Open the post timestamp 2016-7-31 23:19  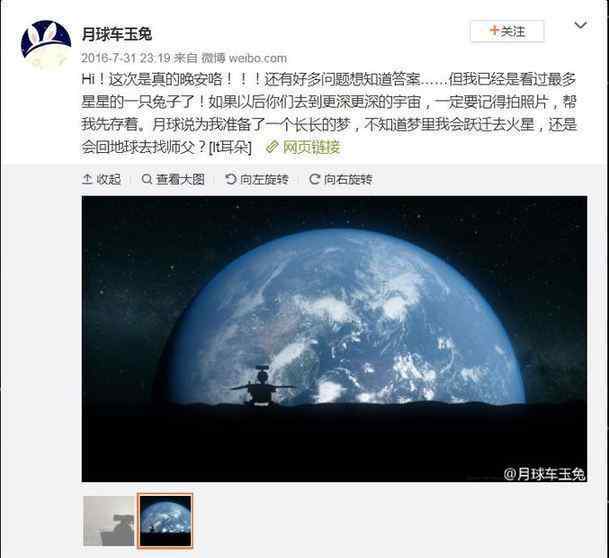(126, 58)
